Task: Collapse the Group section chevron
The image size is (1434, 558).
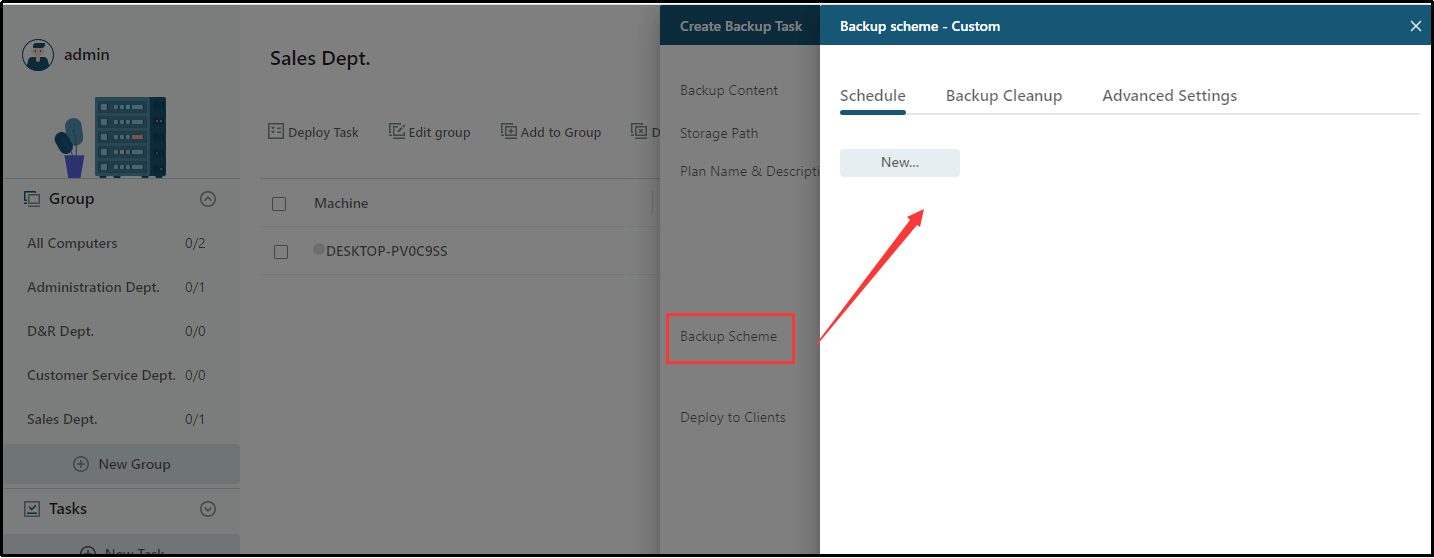Action: point(208,199)
